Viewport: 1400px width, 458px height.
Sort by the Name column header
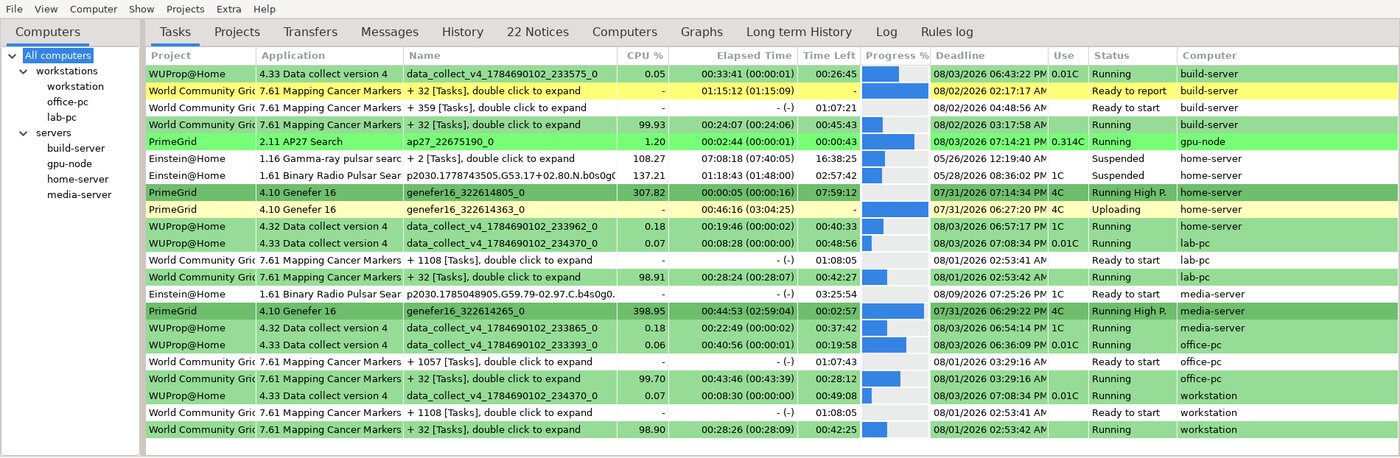coord(510,56)
